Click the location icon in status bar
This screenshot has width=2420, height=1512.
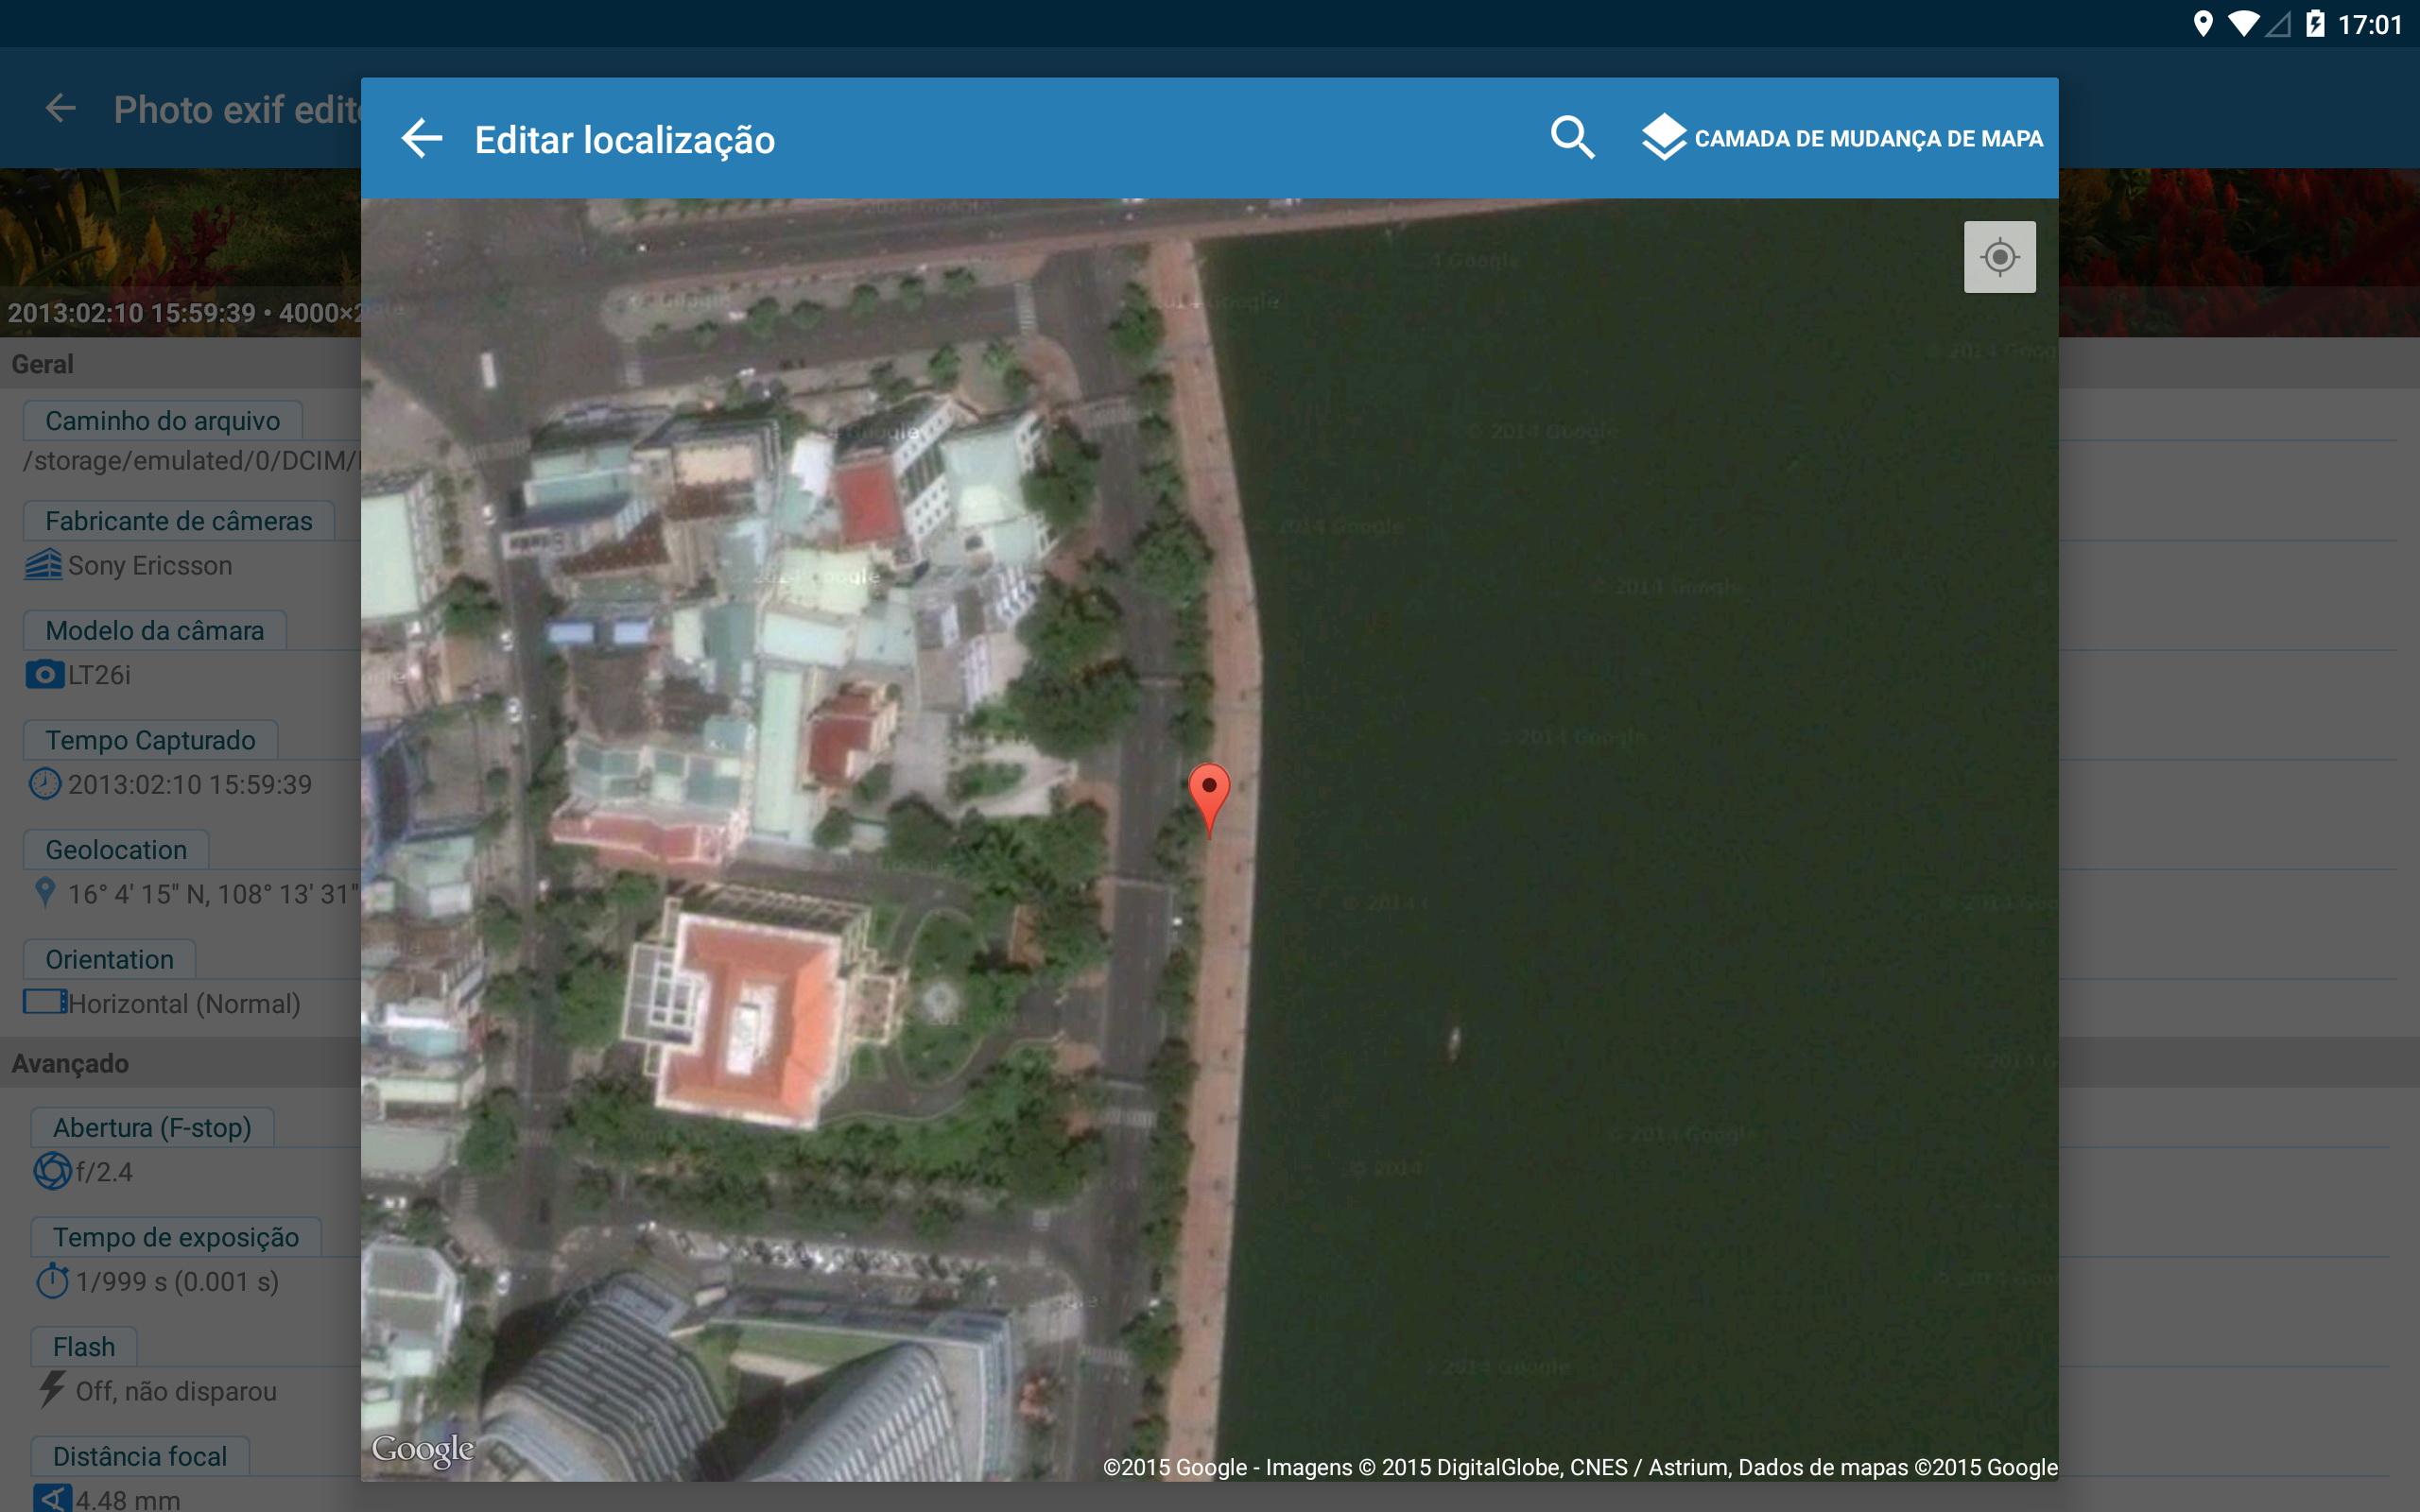[x=2202, y=24]
